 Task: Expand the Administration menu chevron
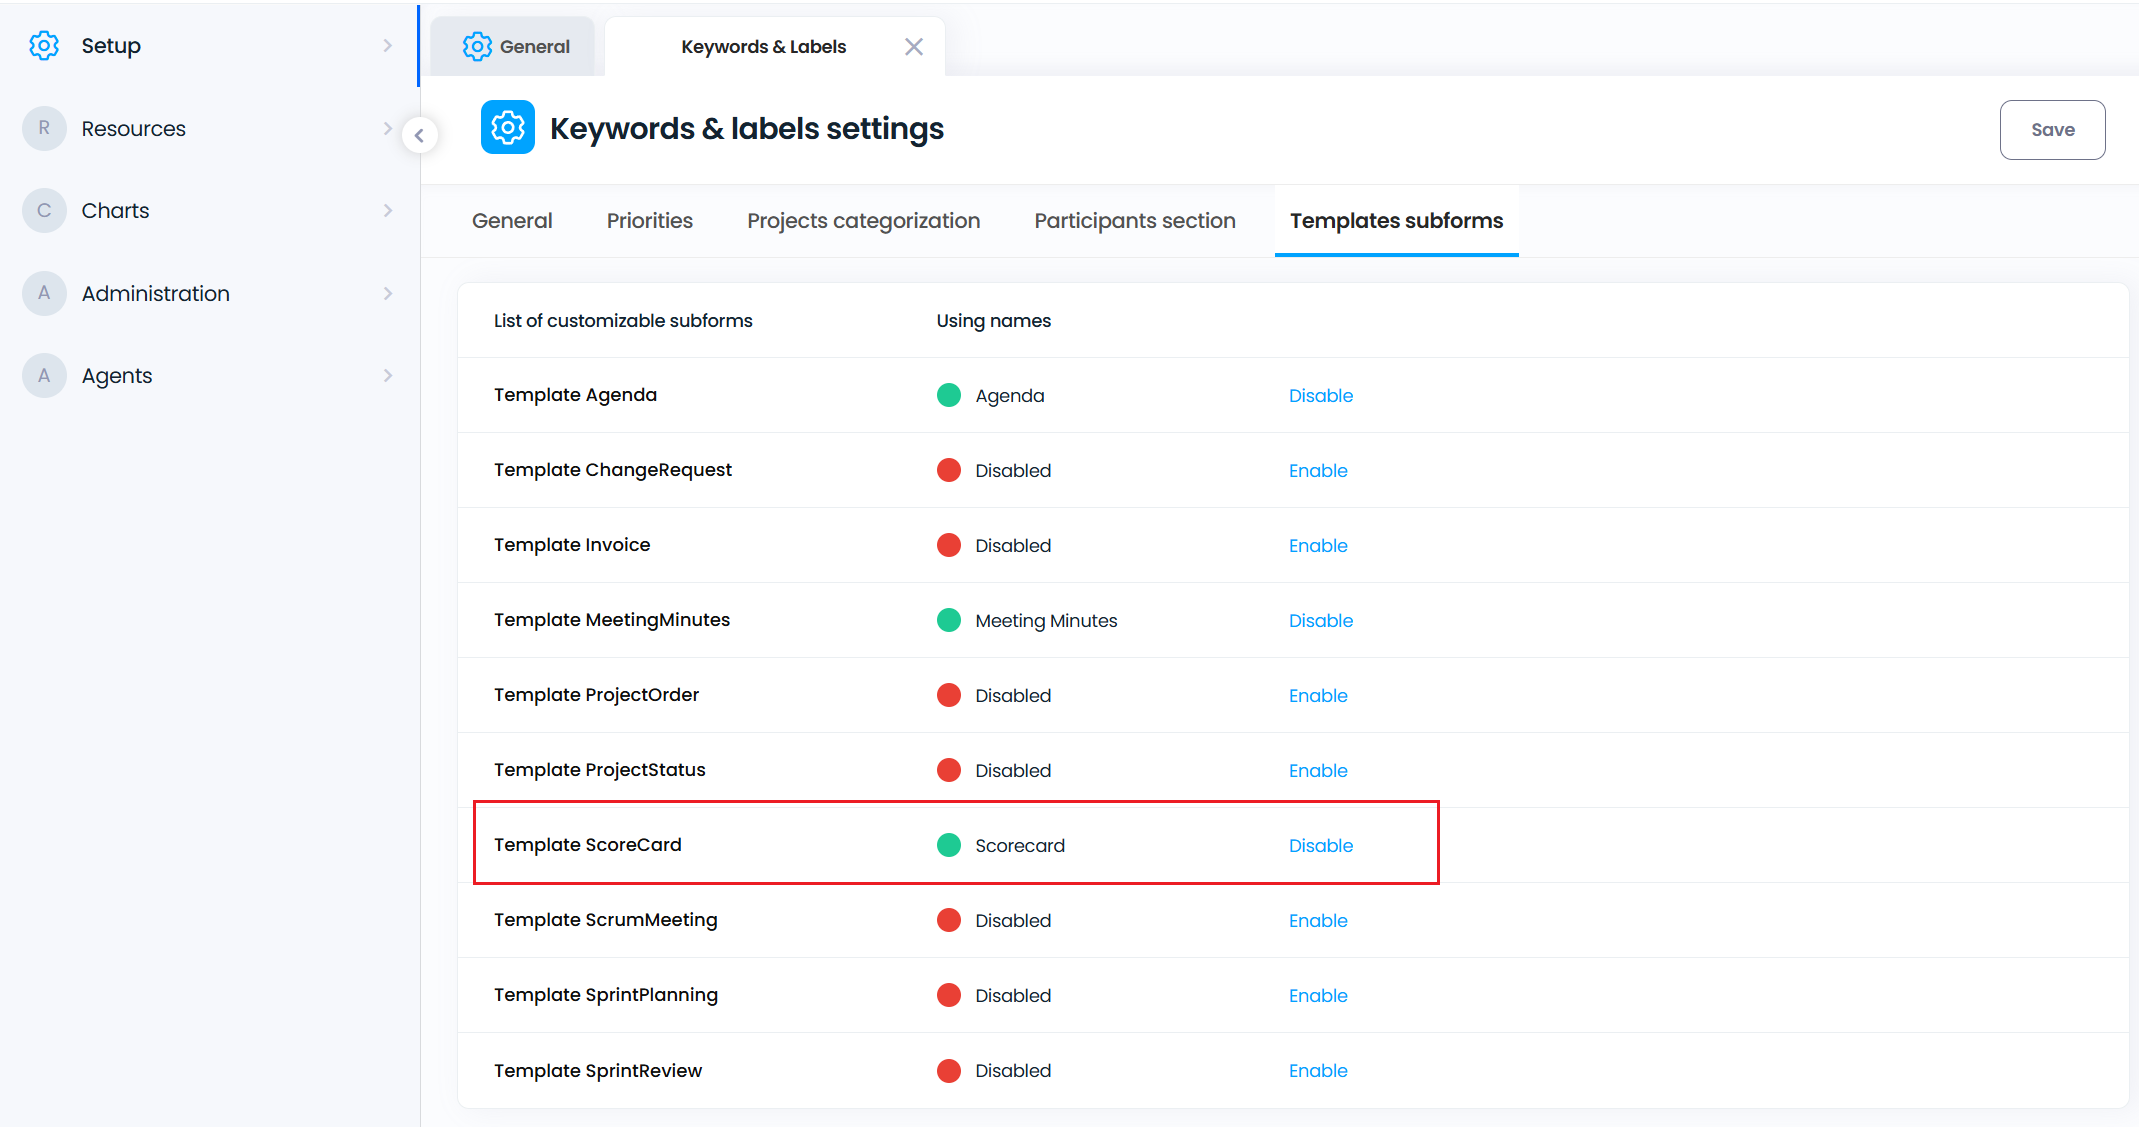388,293
